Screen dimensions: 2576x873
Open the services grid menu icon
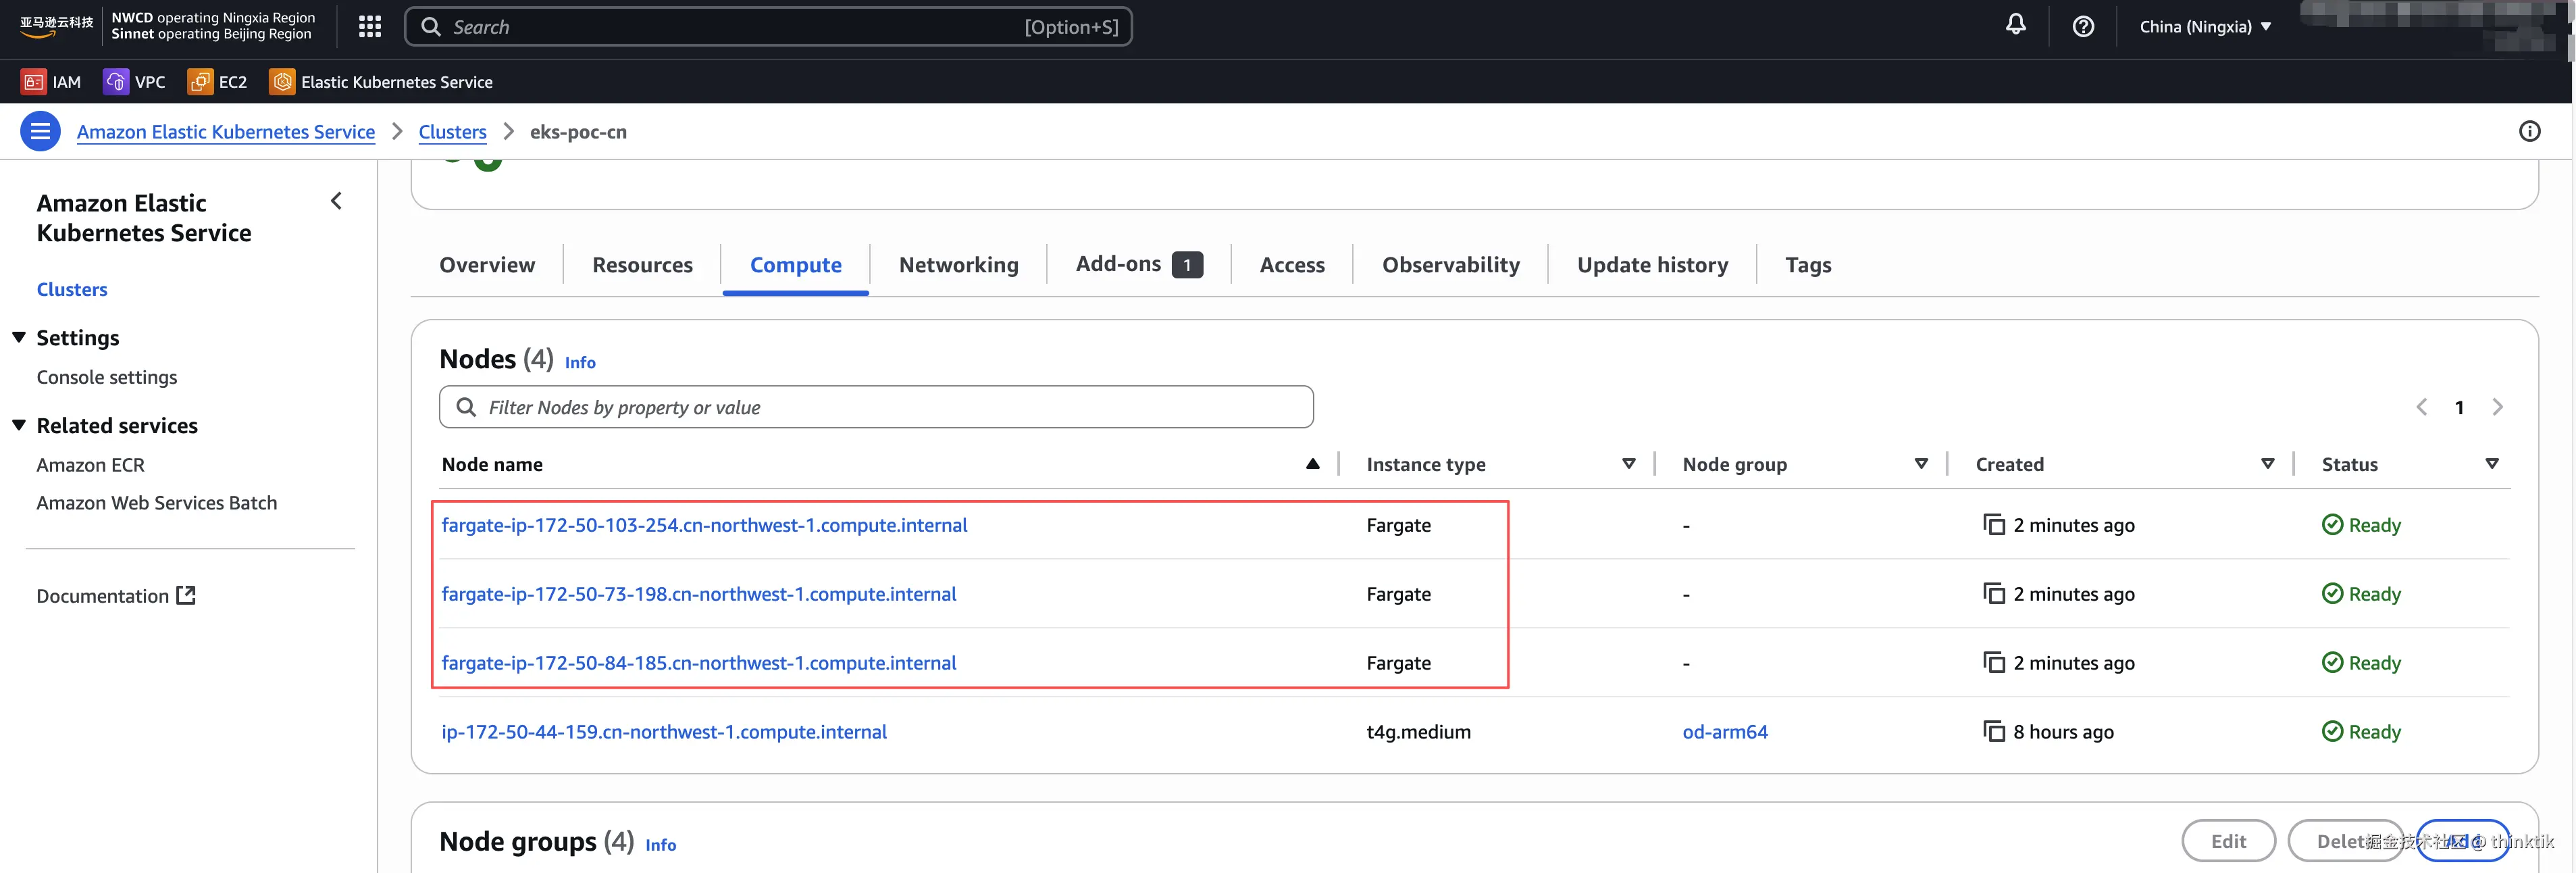[x=370, y=27]
